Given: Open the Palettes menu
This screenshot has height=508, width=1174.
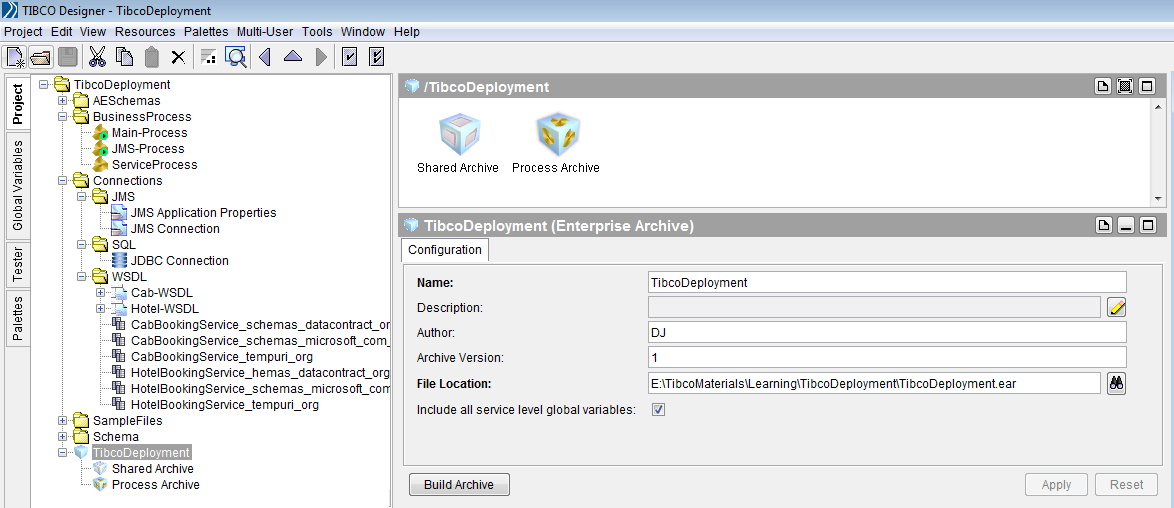Looking at the screenshot, I should [206, 31].
